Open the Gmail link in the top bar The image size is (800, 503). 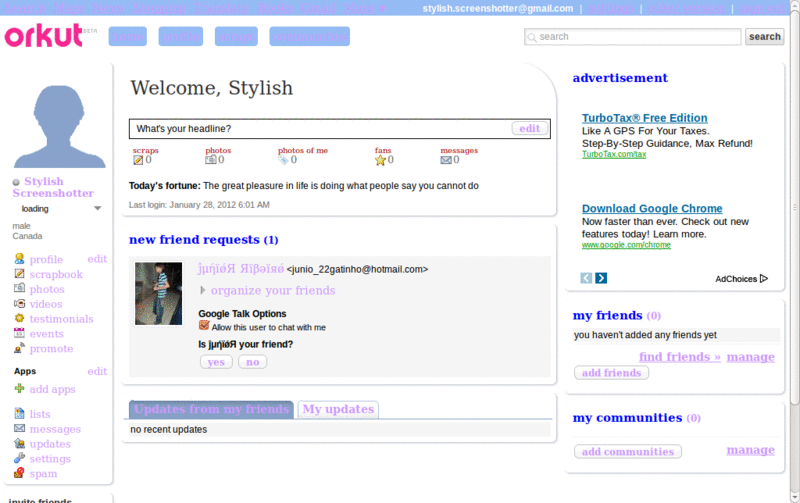coord(318,8)
